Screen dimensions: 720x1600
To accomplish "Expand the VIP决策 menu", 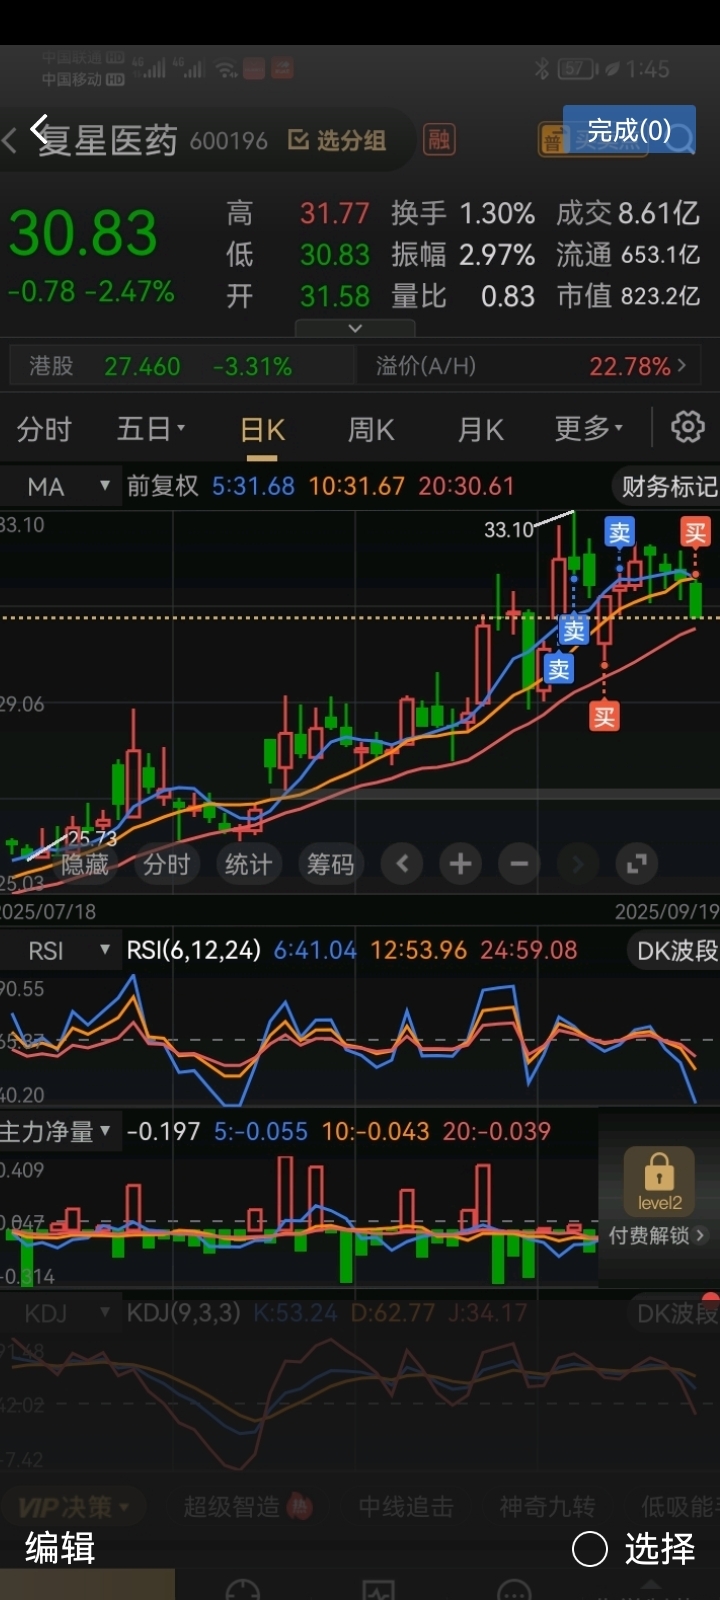I will [75, 1506].
